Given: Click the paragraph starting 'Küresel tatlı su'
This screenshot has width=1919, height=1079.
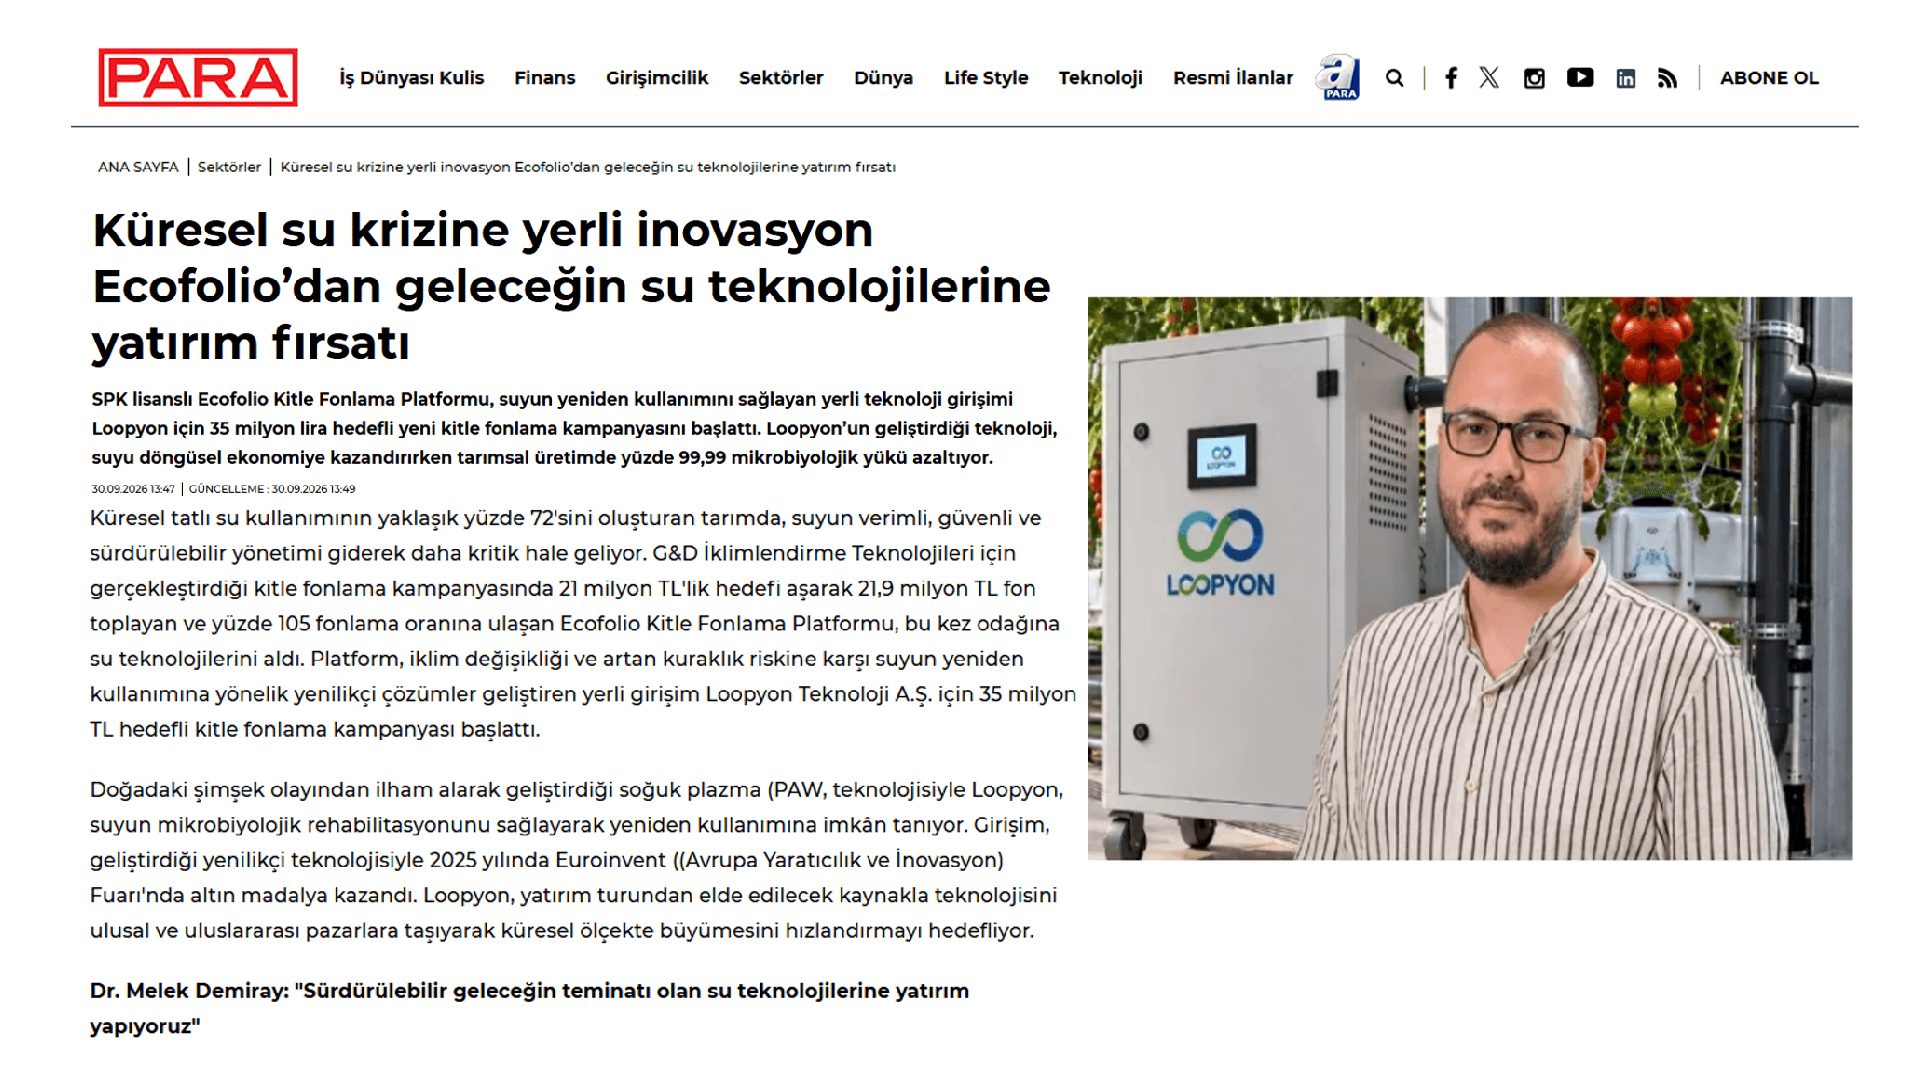Looking at the screenshot, I should coord(583,624).
